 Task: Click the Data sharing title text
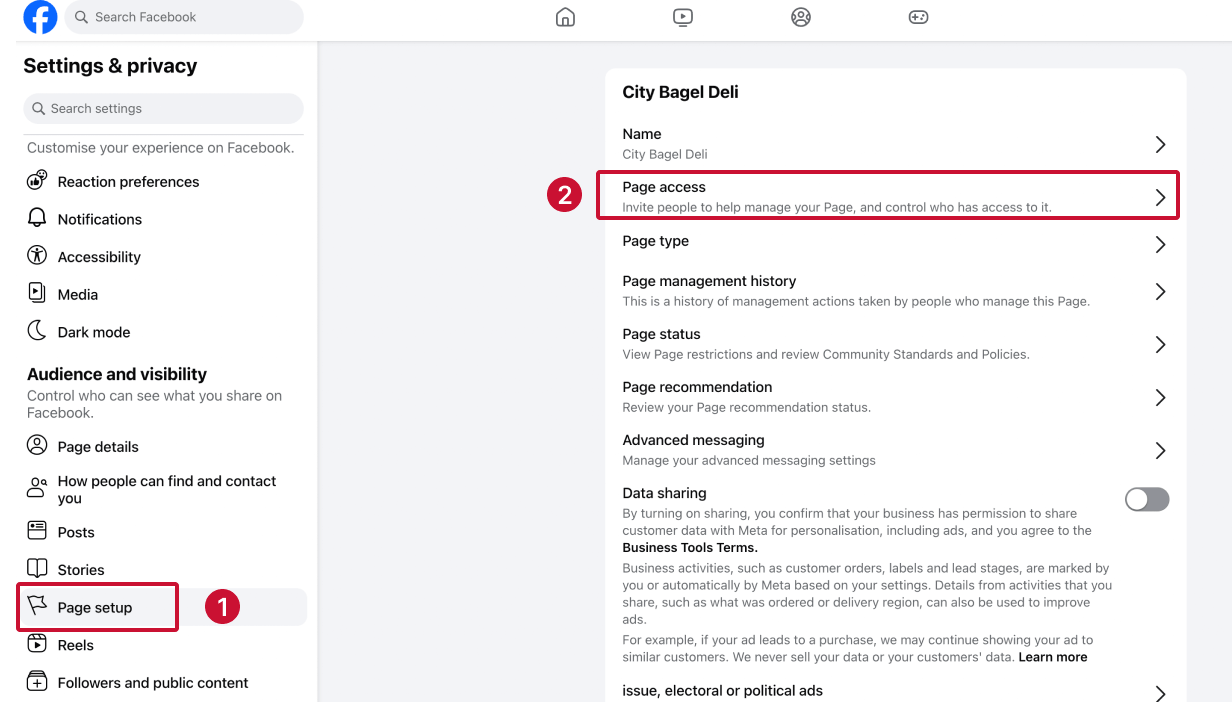tap(664, 493)
